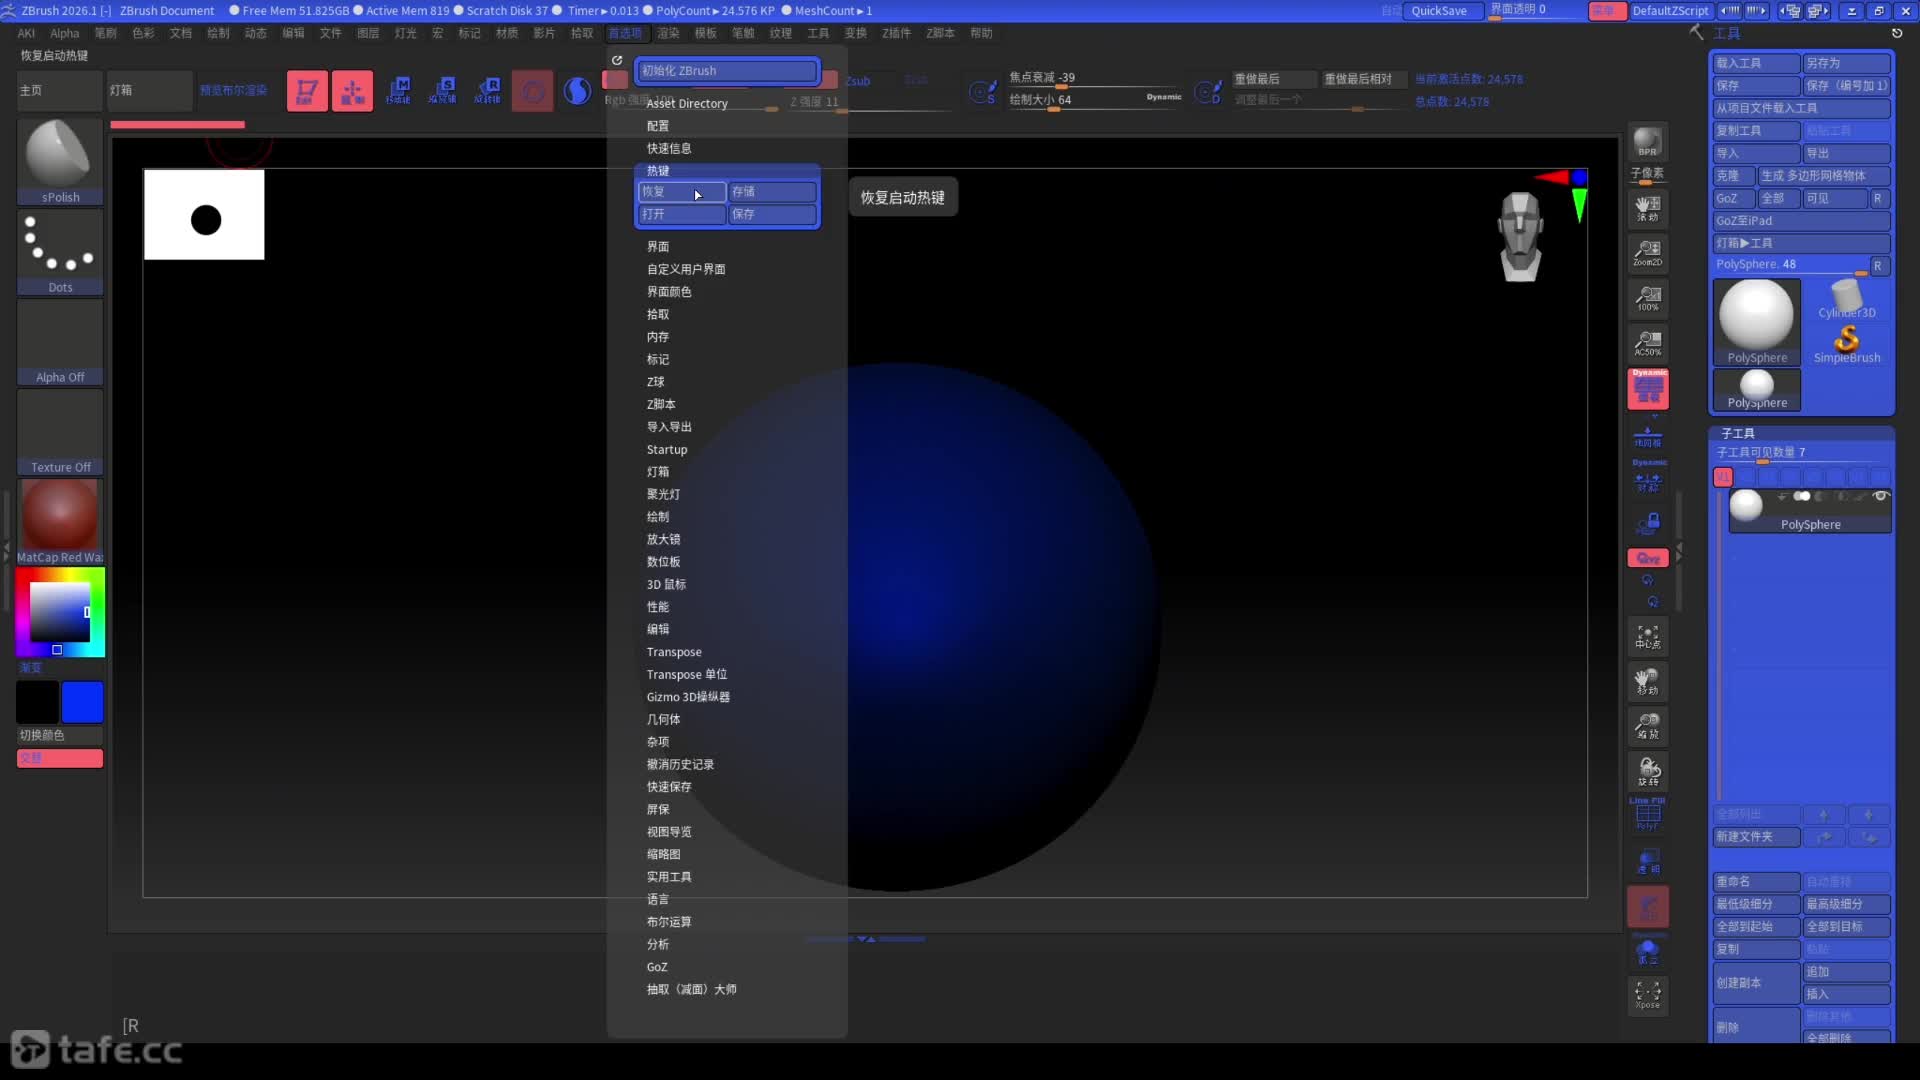Click the 100% actual size icon
1920x1080 pixels.
1647,297
